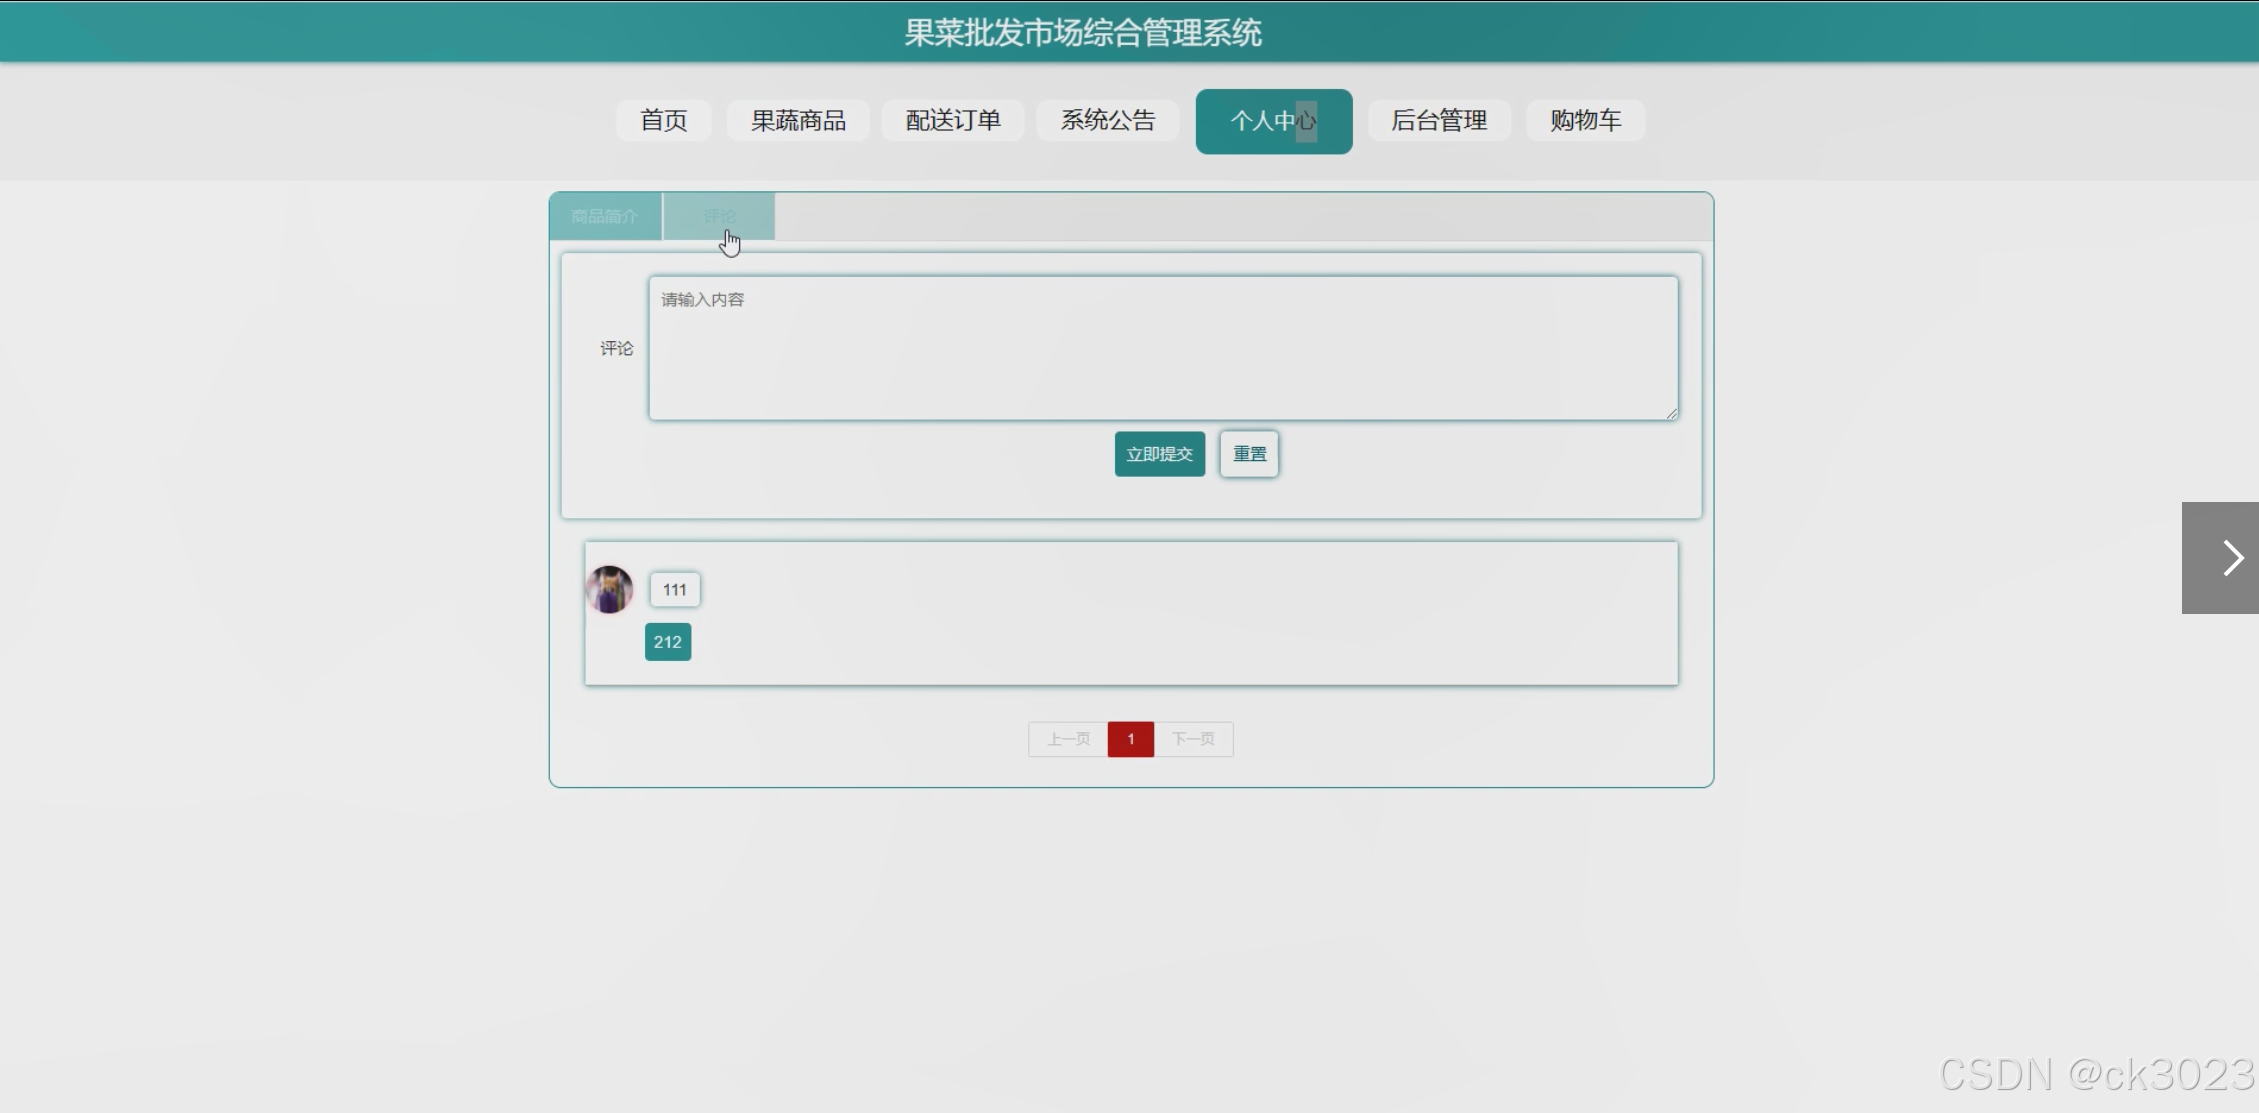
Task: Click the 下一页 next page button
Action: (x=1193, y=739)
